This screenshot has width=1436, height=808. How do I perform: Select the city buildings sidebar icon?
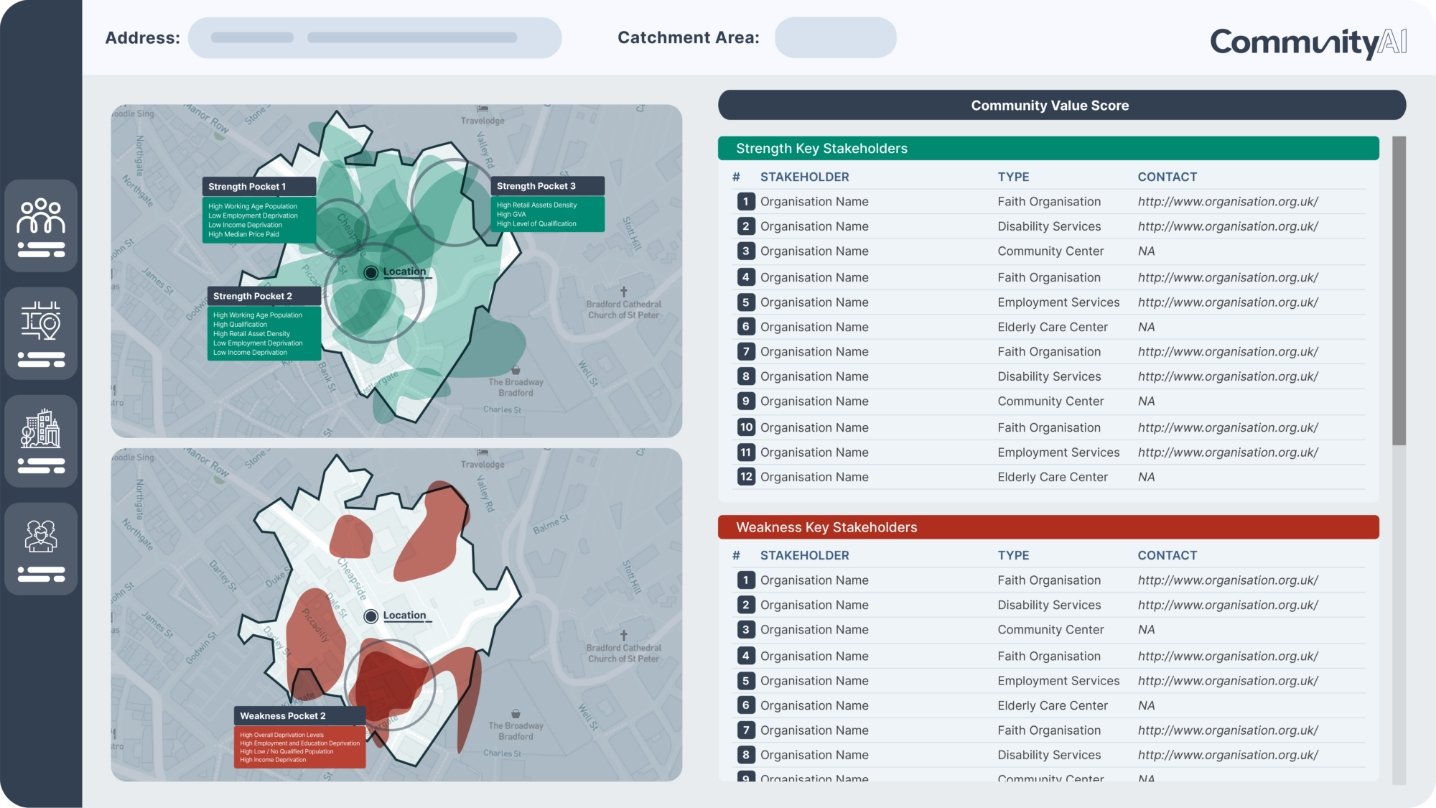41,438
